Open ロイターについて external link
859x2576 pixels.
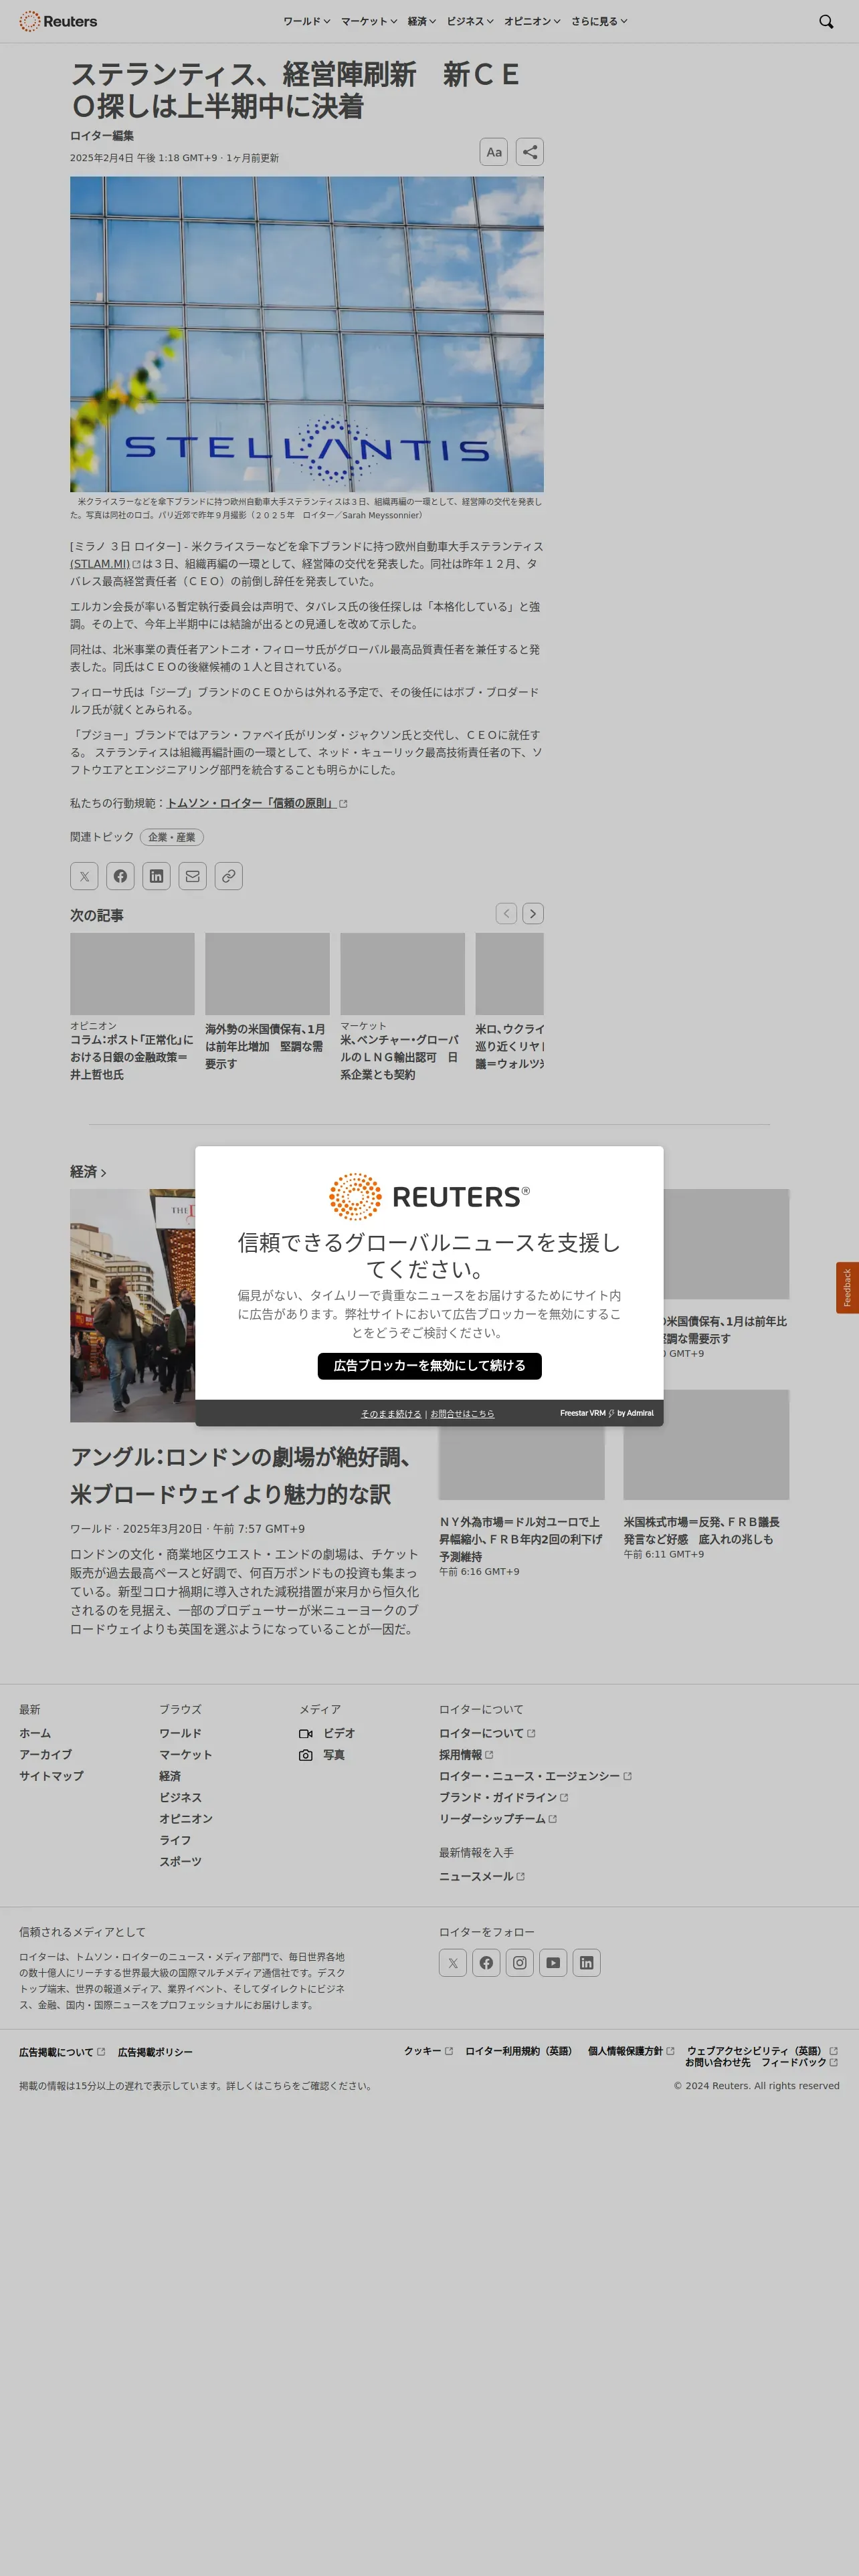point(487,1733)
